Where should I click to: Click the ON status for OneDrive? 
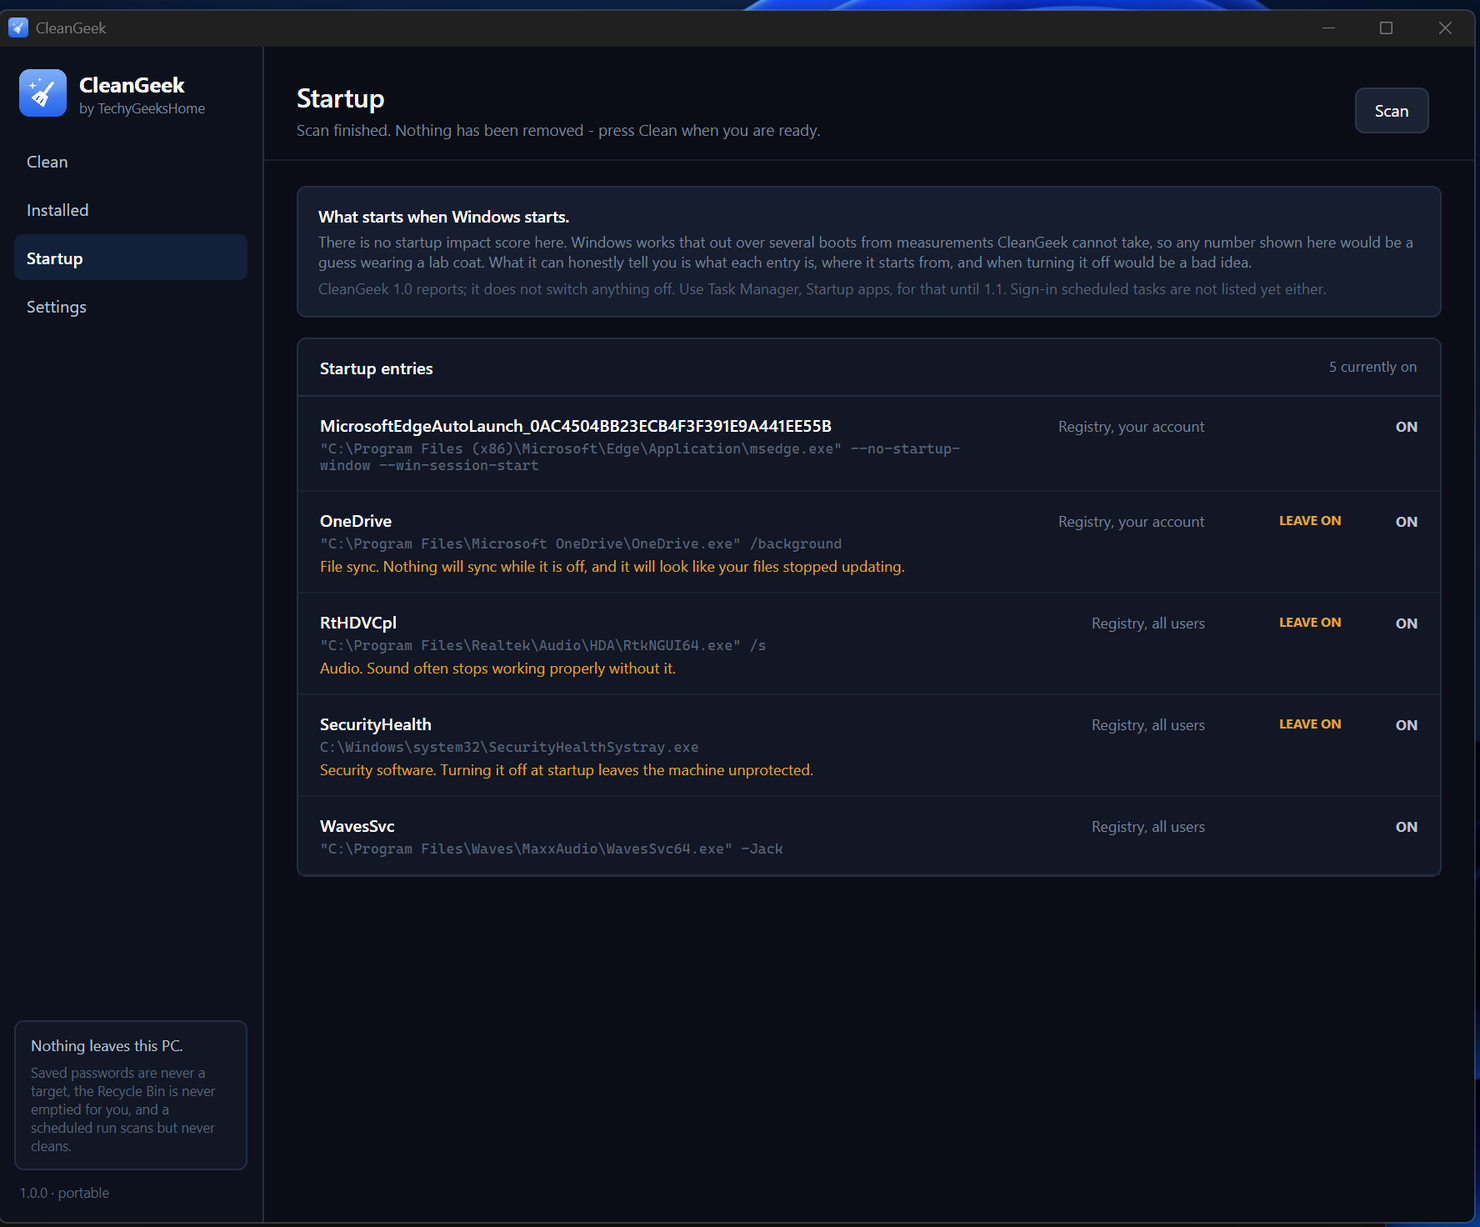tap(1406, 522)
